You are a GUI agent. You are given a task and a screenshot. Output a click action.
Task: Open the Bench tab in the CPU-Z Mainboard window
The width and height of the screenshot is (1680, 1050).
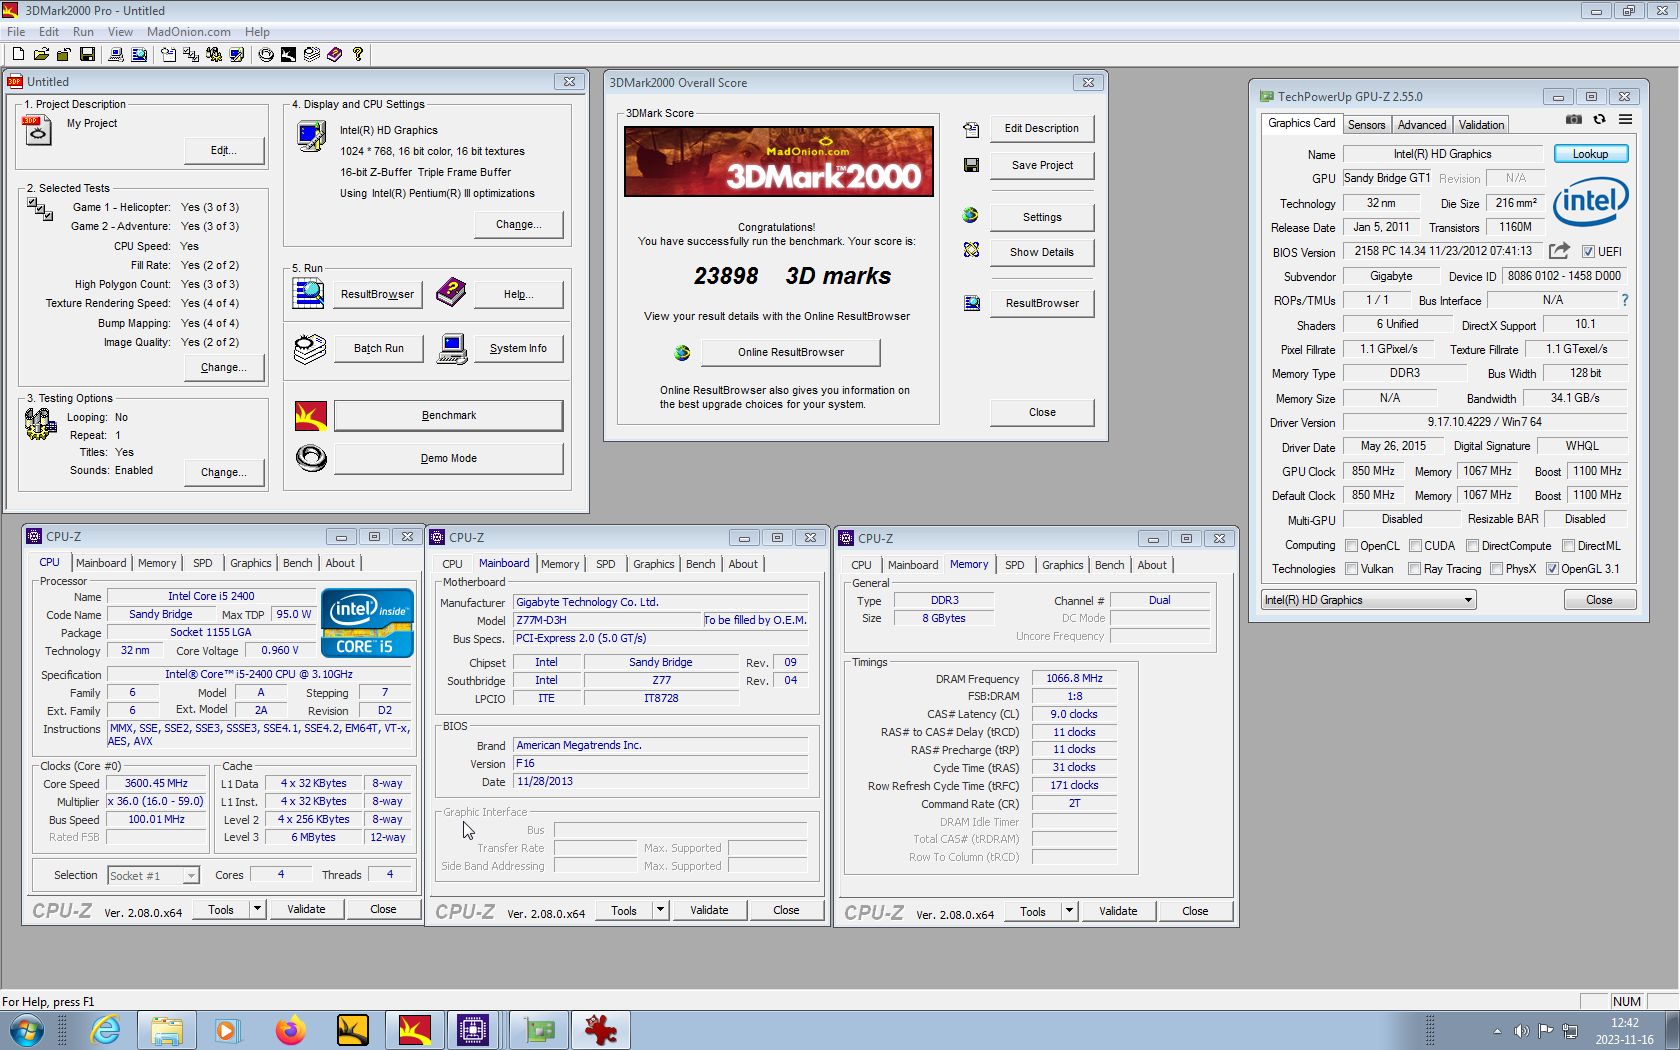point(700,564)
